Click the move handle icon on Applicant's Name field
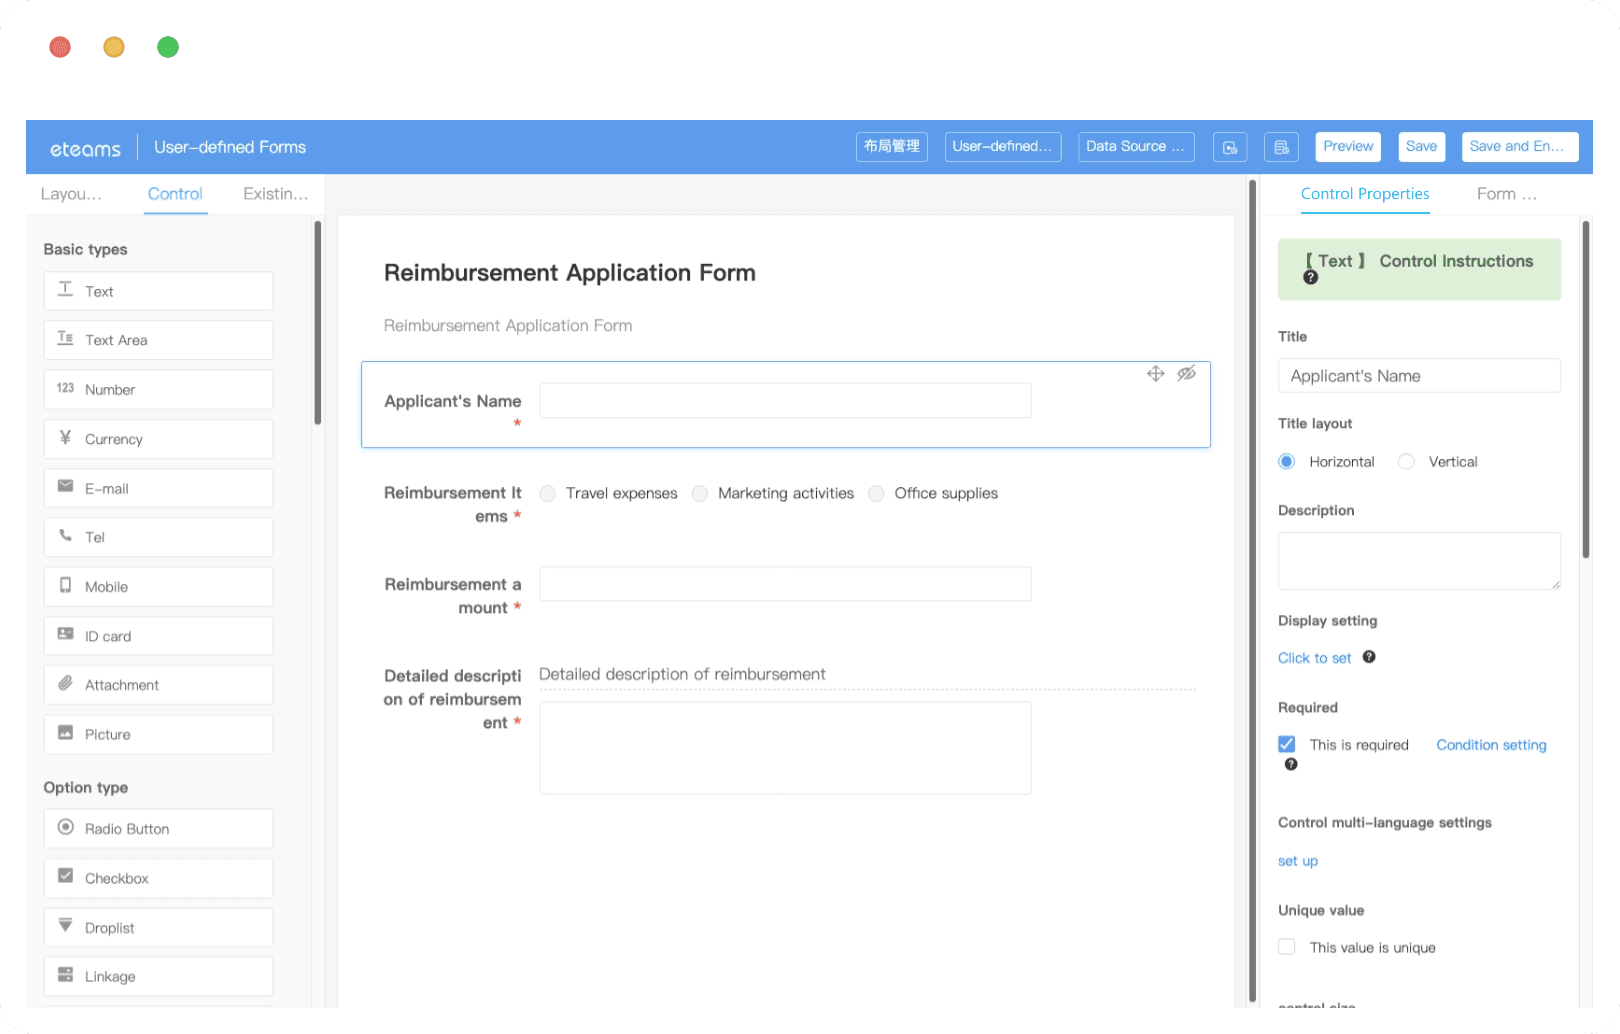The width and height of the screenshot is (1620, 1034). click(x=1155, y=373)
